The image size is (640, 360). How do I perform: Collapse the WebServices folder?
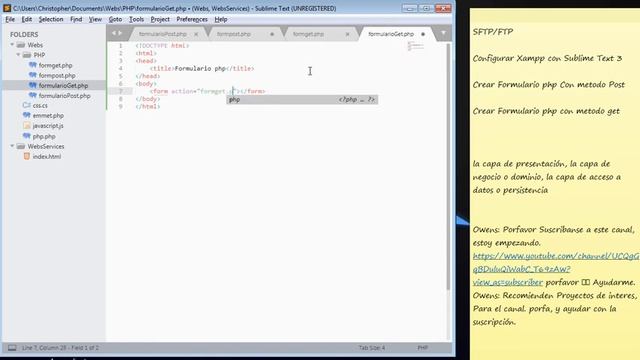pos(12,146)
